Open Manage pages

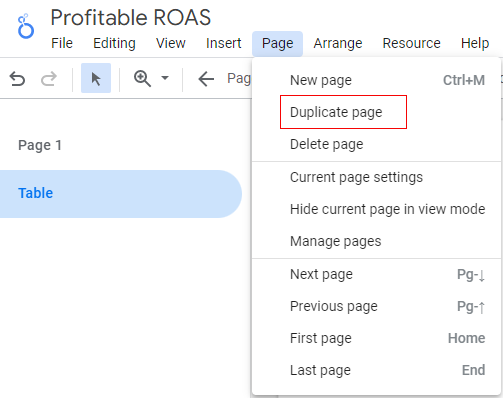tap(377, 241)
